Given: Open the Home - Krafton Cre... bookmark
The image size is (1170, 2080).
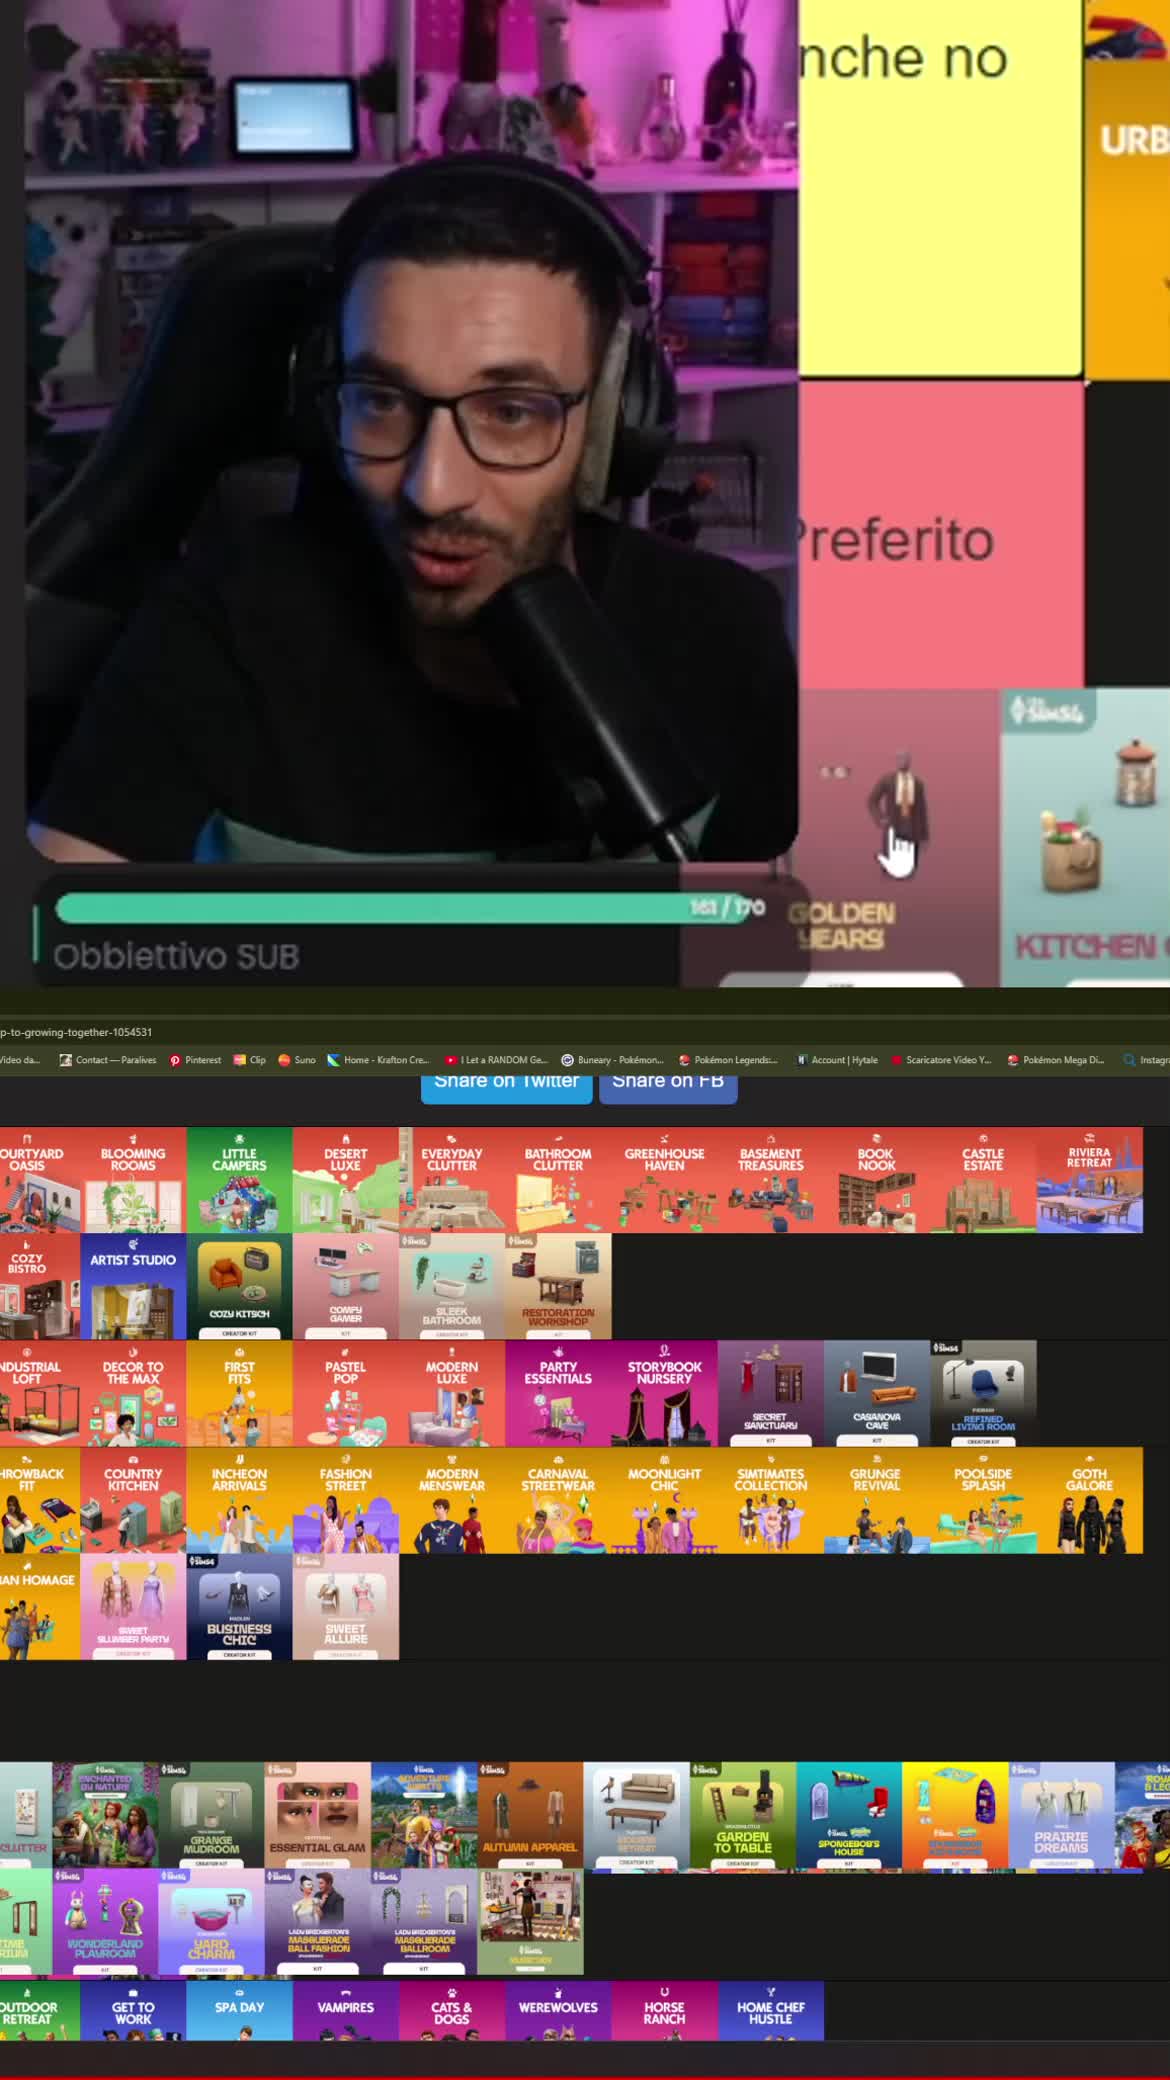Looking at the screenshot, I should click(378, 1060).
